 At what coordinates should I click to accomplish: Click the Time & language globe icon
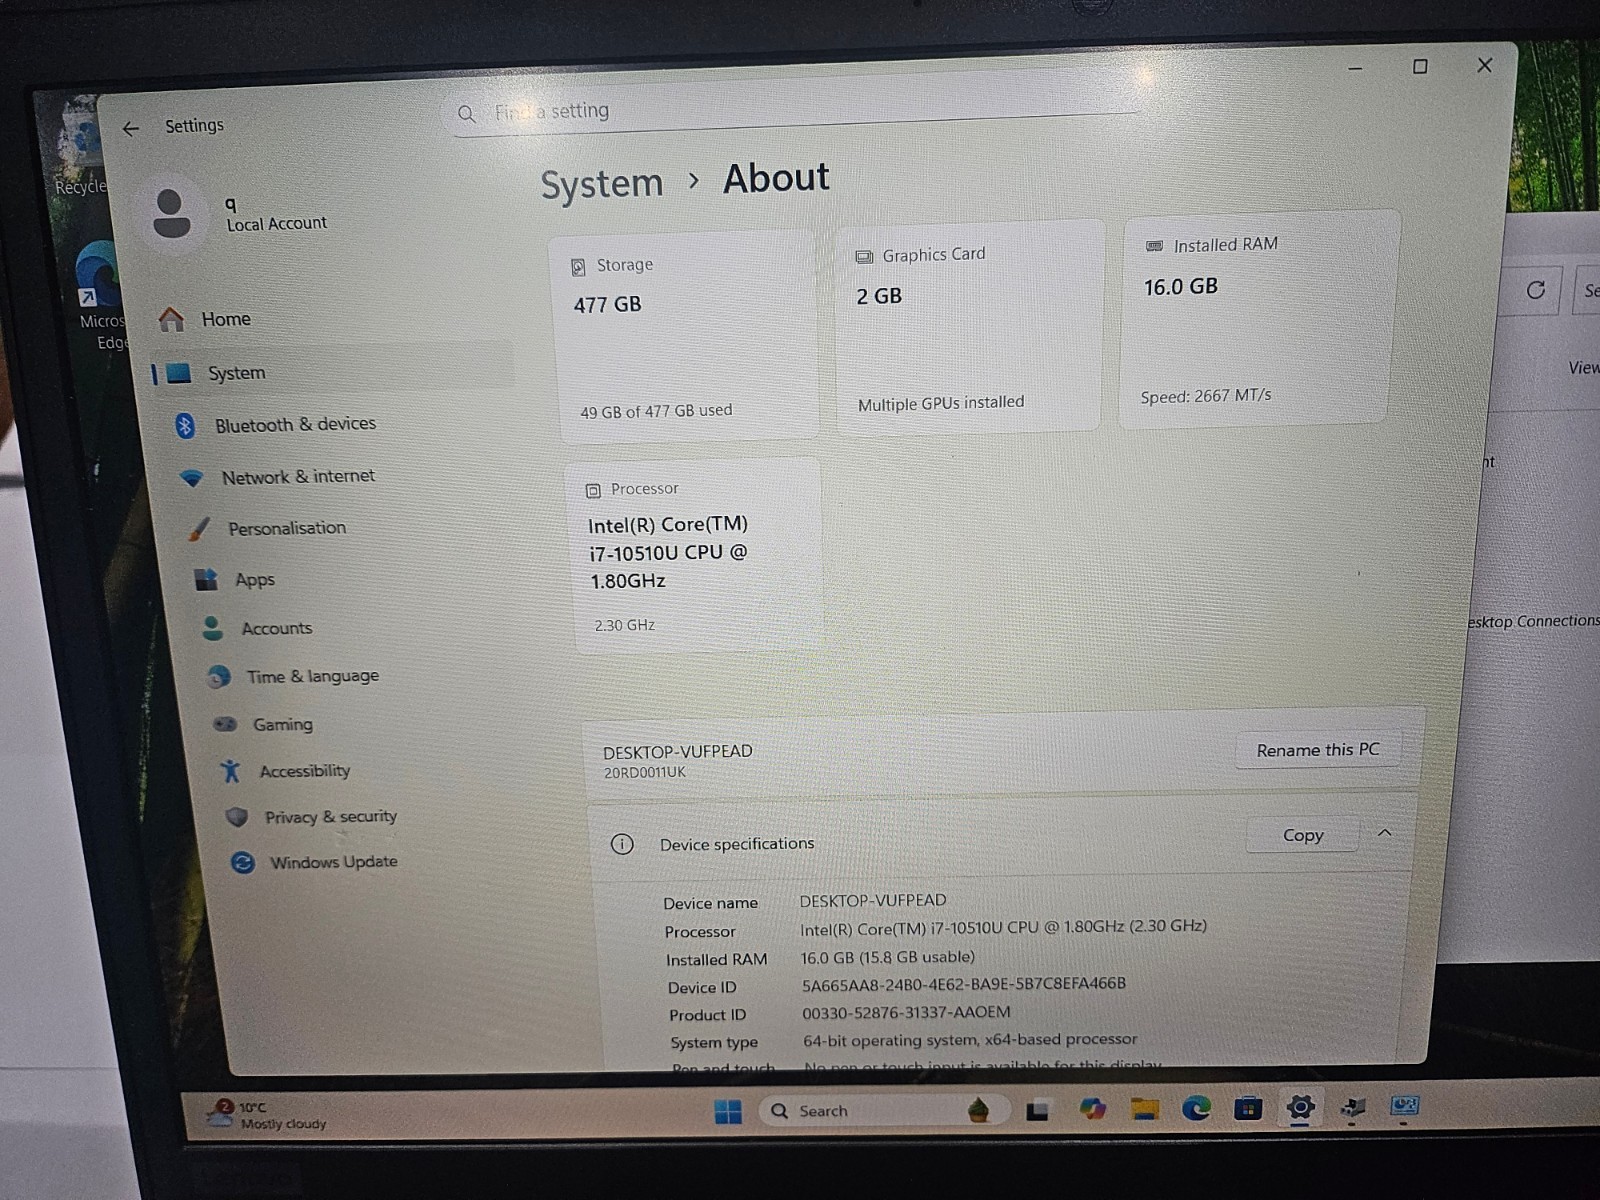point(218,677)
